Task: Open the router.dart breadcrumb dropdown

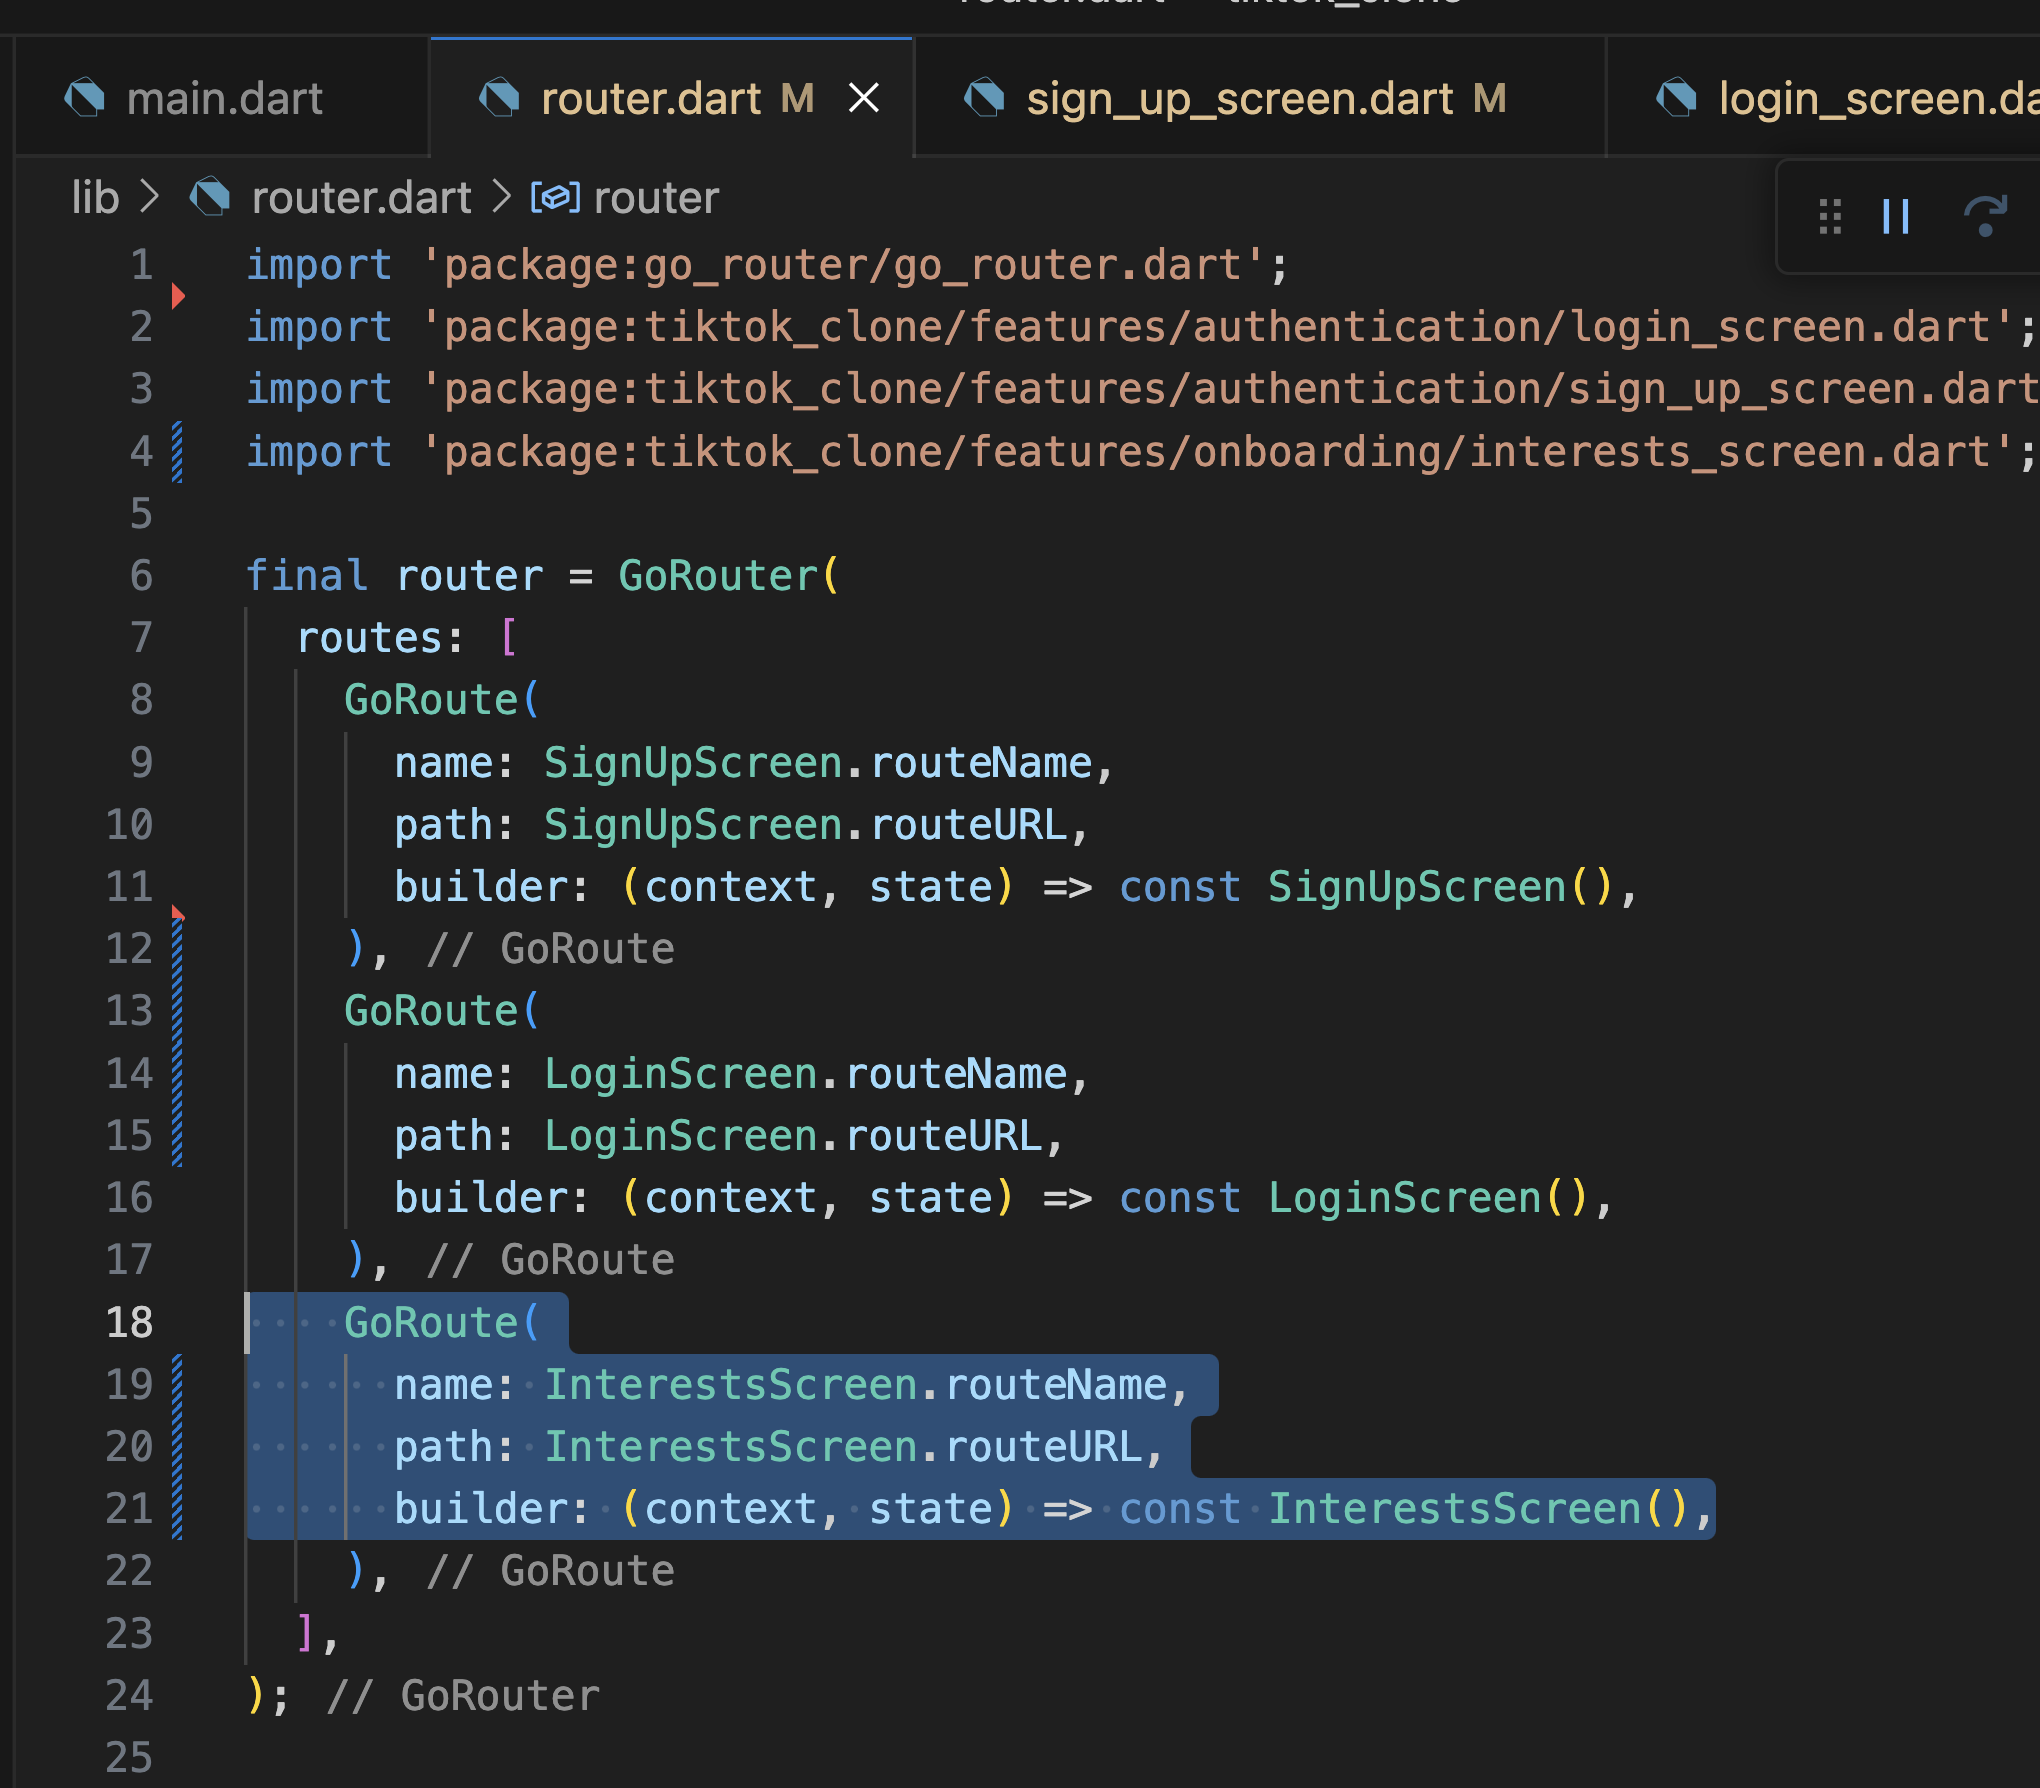Action: [x=361, y=197]
